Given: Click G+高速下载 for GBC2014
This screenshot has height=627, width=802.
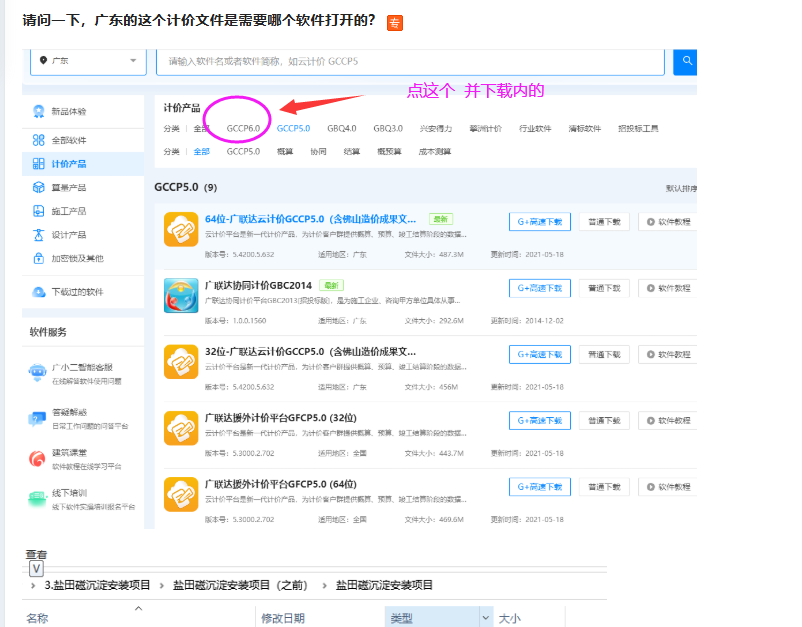Looking at the screenshot, I should (540, 288).
